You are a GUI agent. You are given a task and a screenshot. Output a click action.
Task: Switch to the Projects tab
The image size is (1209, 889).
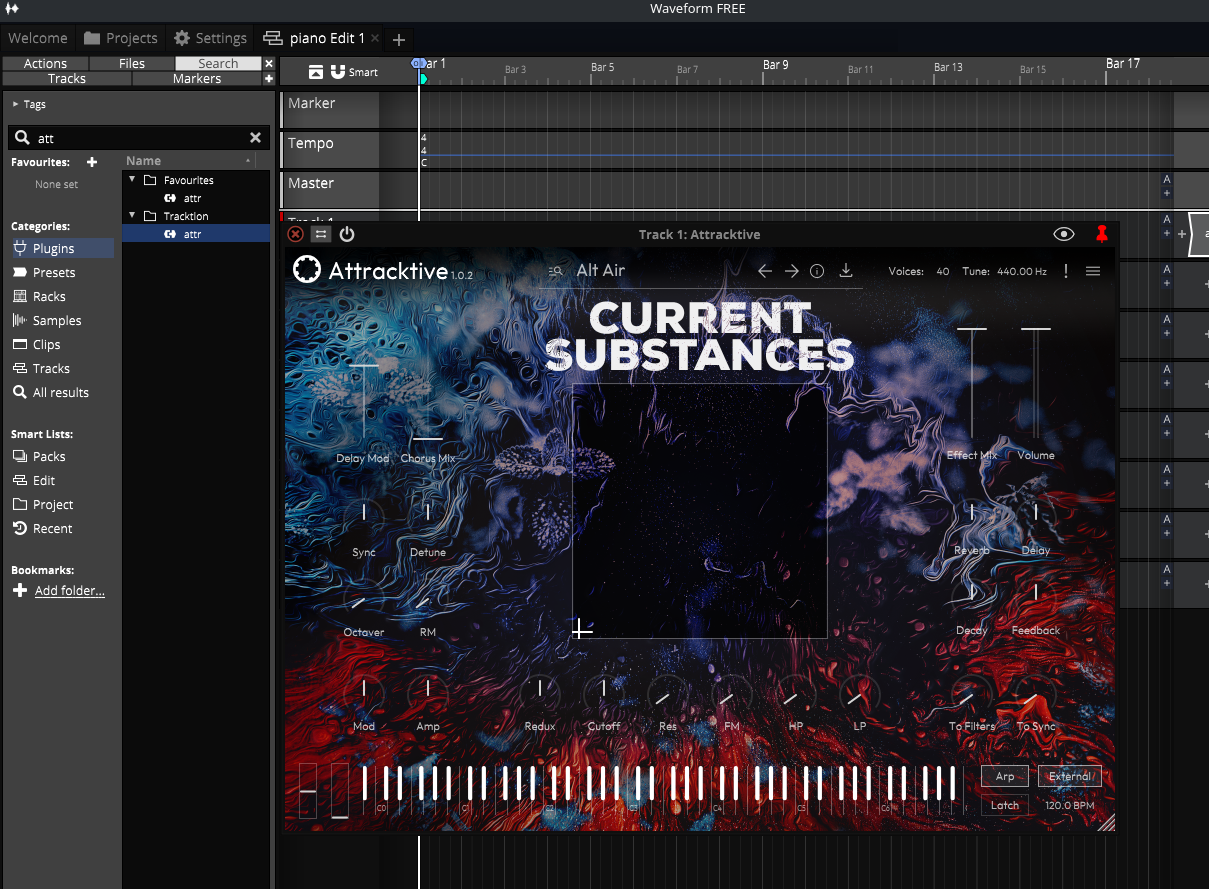click(x=121, y=38)
